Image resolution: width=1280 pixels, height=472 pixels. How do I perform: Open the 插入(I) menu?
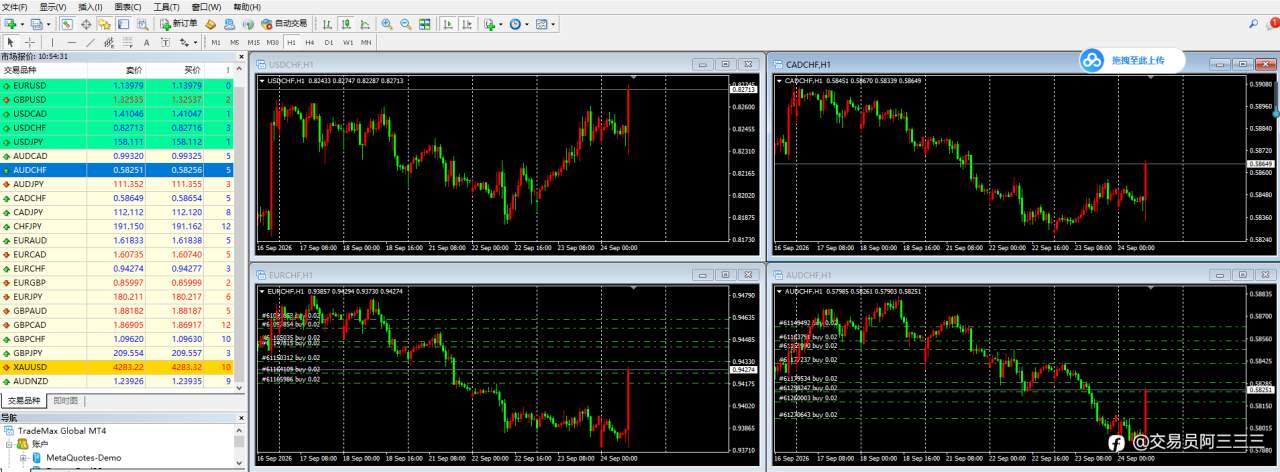pos(91,7)
